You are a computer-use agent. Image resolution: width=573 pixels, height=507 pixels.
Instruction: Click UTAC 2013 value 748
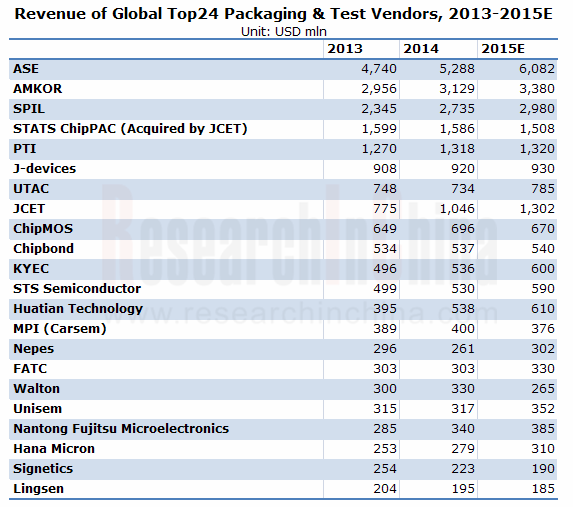pos(385,189)
